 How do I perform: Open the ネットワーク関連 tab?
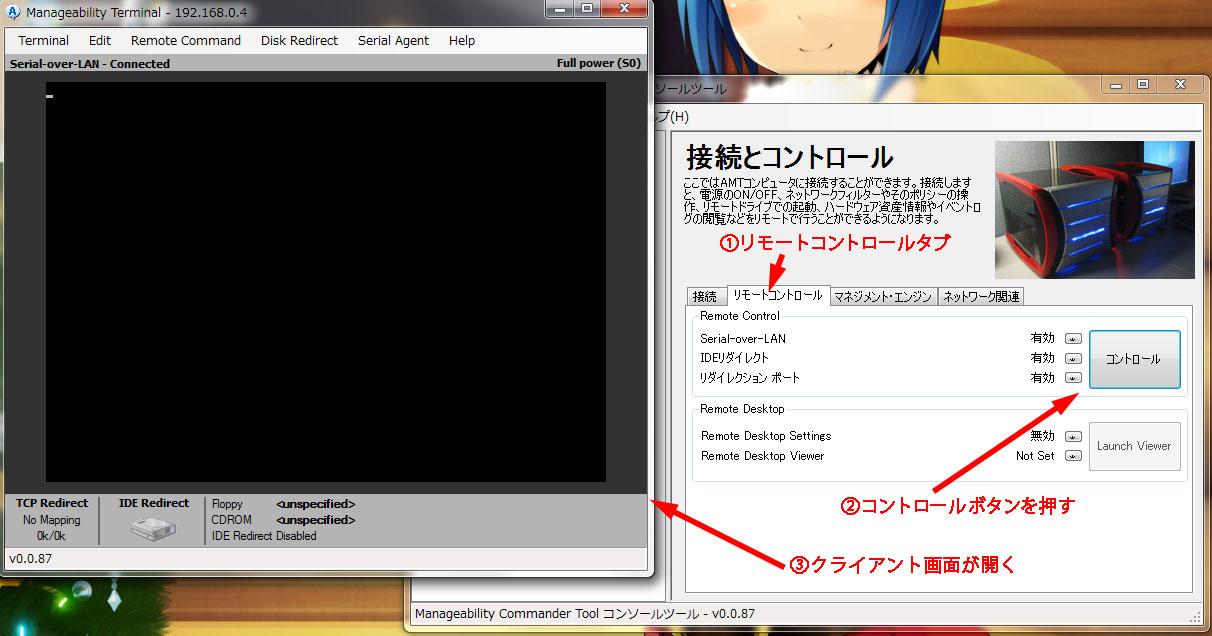pos(980,296)
